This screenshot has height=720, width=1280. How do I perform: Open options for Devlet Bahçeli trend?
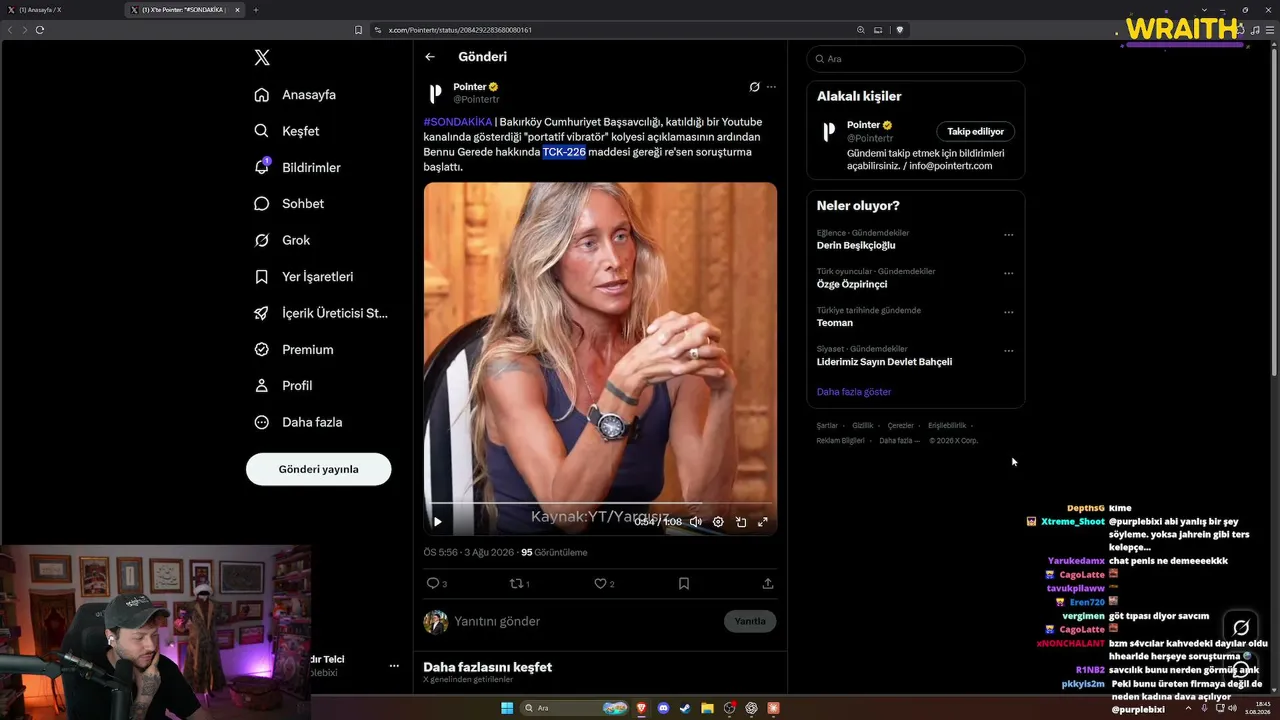pyautogui.click(x=1008, y=351)
